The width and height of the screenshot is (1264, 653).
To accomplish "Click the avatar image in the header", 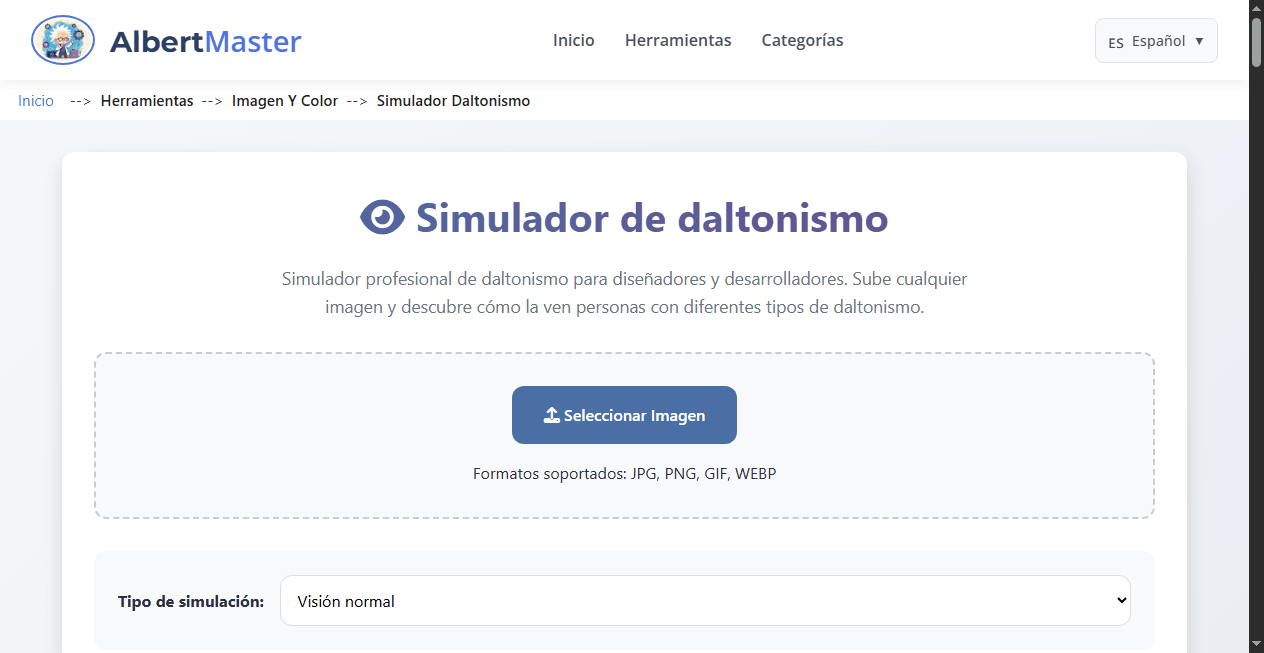I will point(62,40).
